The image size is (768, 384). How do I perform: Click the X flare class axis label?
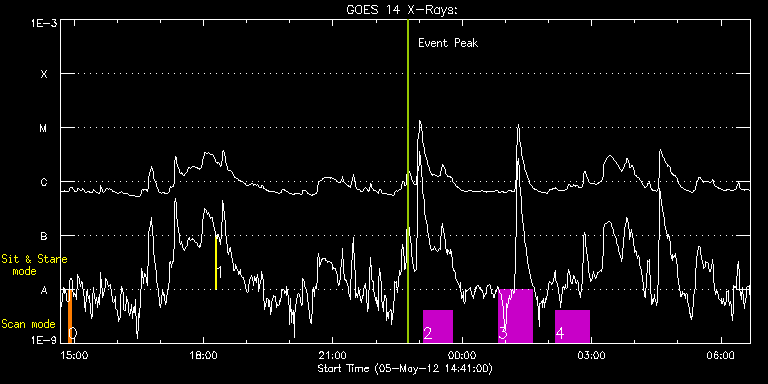pos(44,74)
